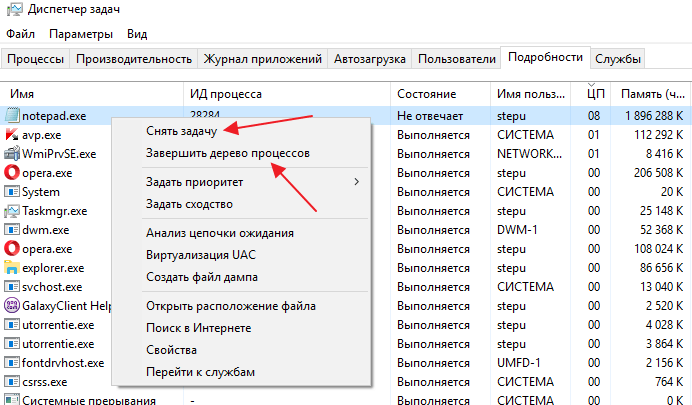
Task: Click the Taskmgr.exe process icon
Action: 12,211
